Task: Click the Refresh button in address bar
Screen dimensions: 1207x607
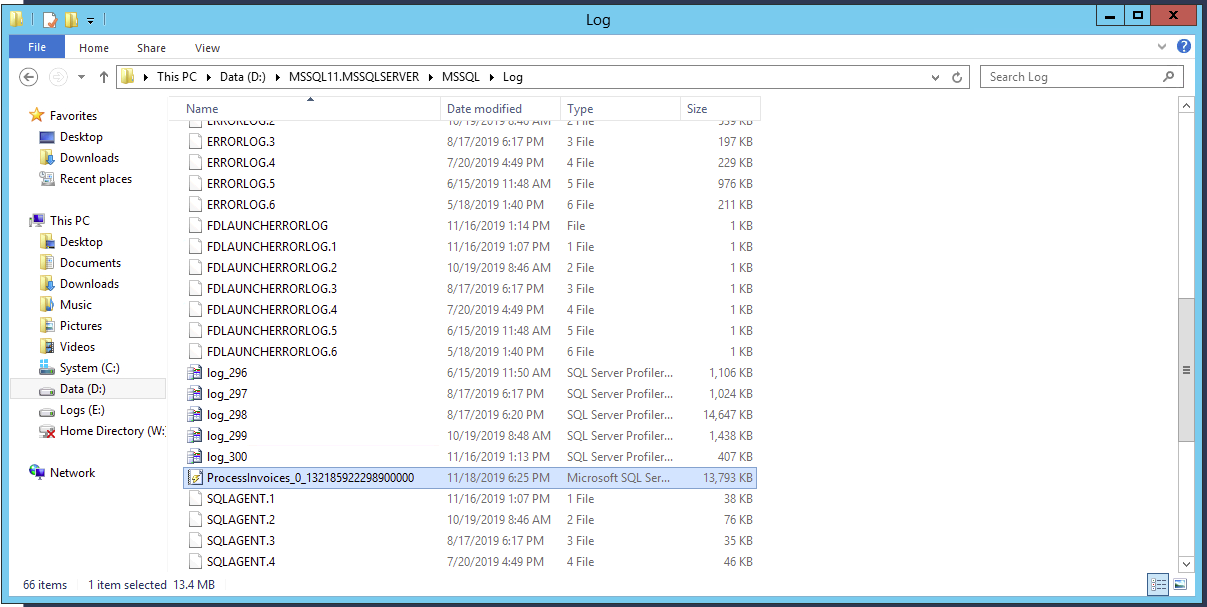Action: [x=957, y=77]
